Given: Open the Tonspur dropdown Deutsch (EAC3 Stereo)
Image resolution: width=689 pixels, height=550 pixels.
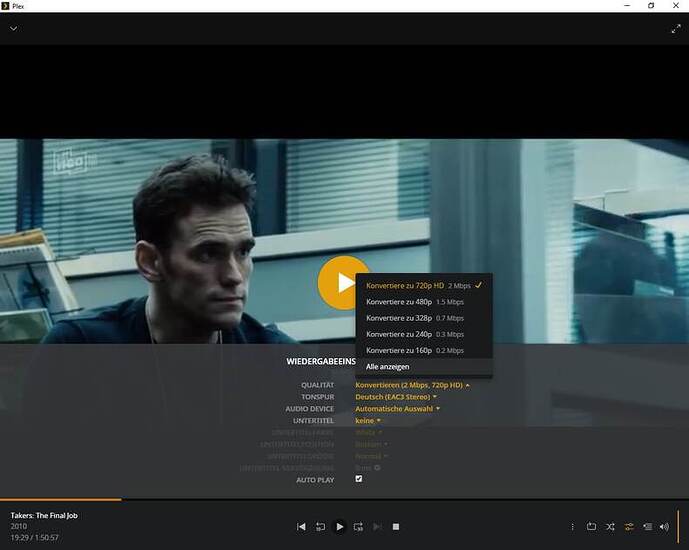Looking at the screenshot, I should pos(395,397).
